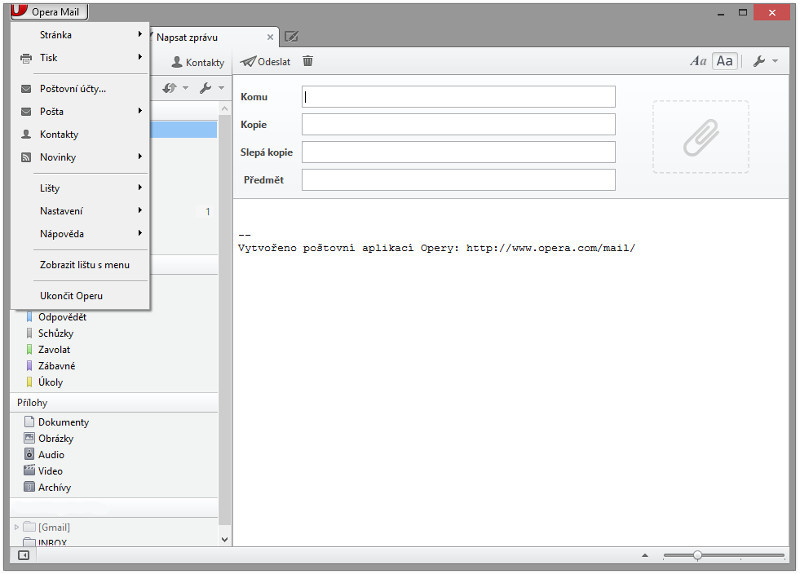Open Poštovní účty menu entry
Viewport: 800px width, 574px height.
[80, 89]
